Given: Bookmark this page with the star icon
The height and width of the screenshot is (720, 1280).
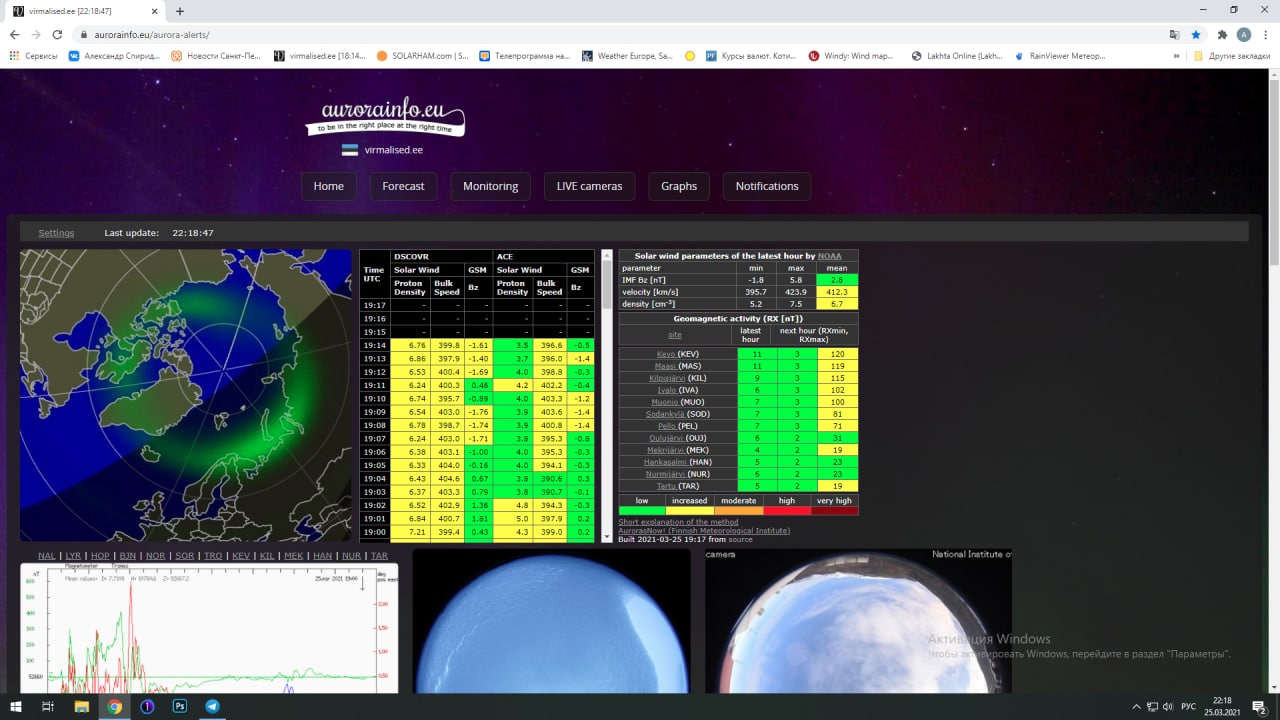Looking at the screenshot, I should pyautogui.click(x=1196, y=34).
